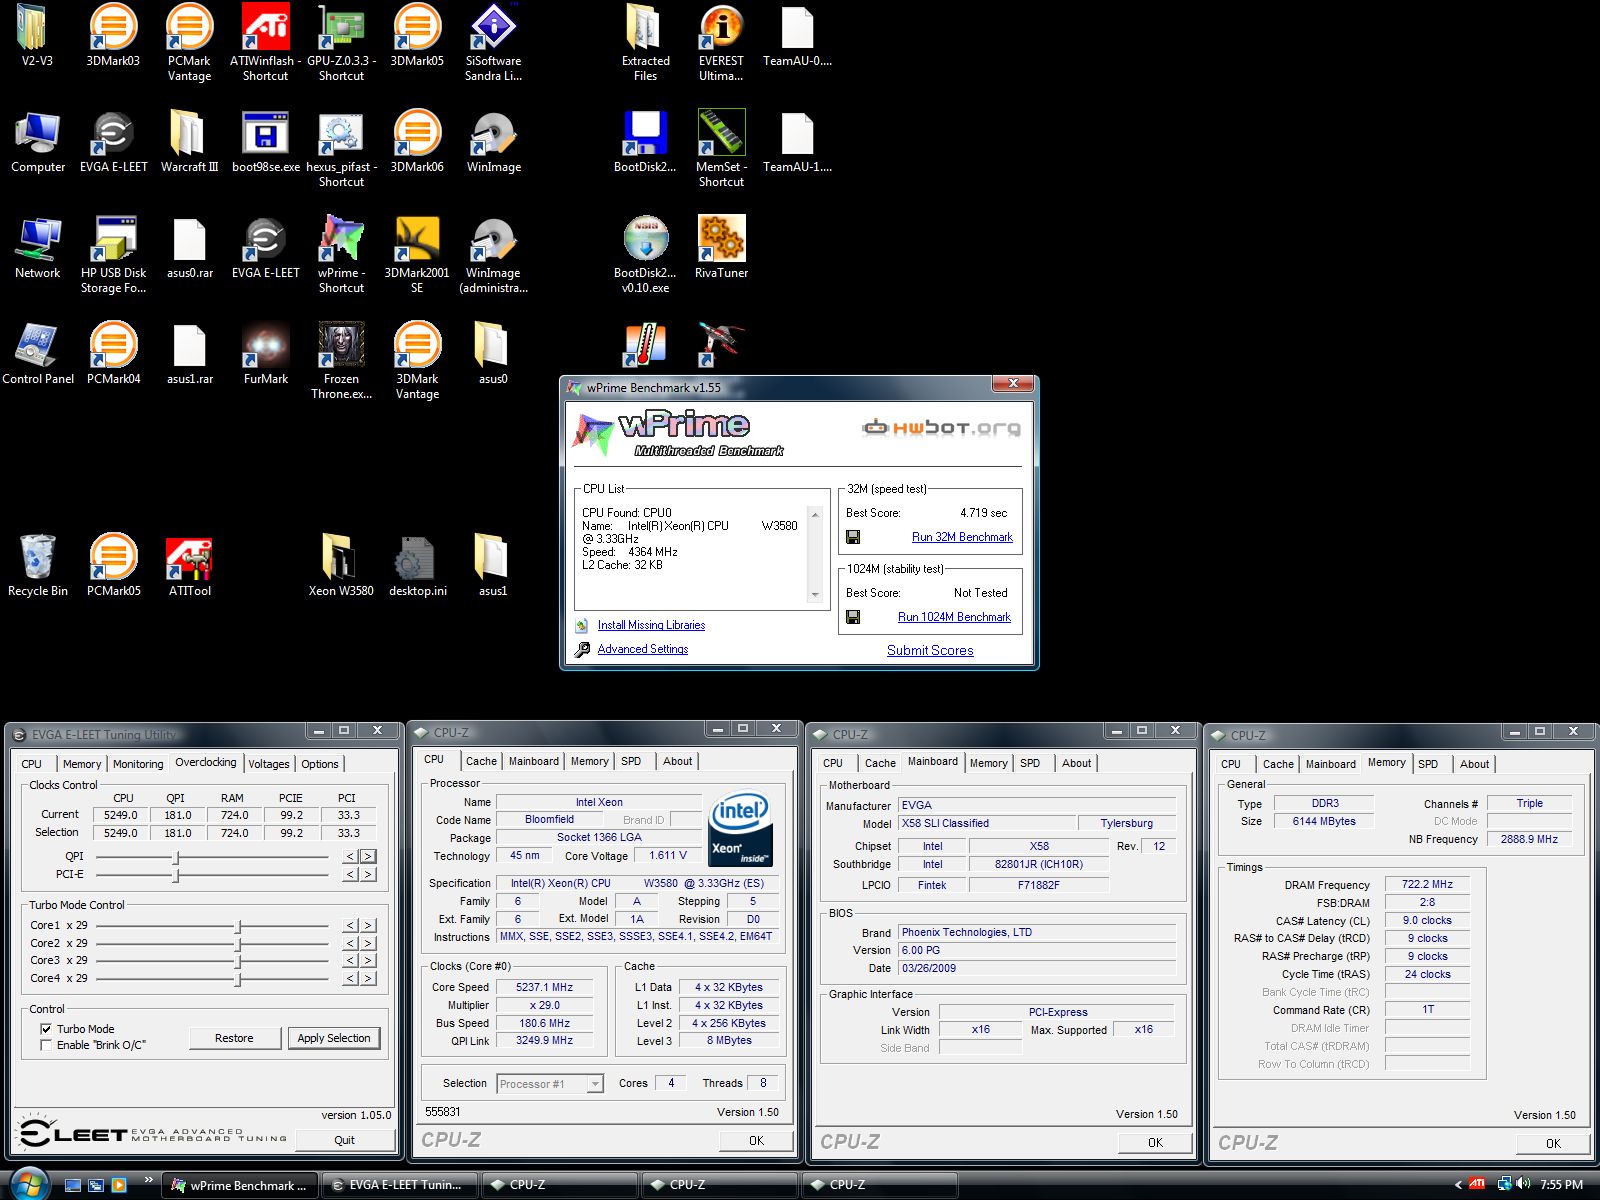Open wPrime shortcut desktop icon
1600x1200 pixels.
tap(341, 254)
